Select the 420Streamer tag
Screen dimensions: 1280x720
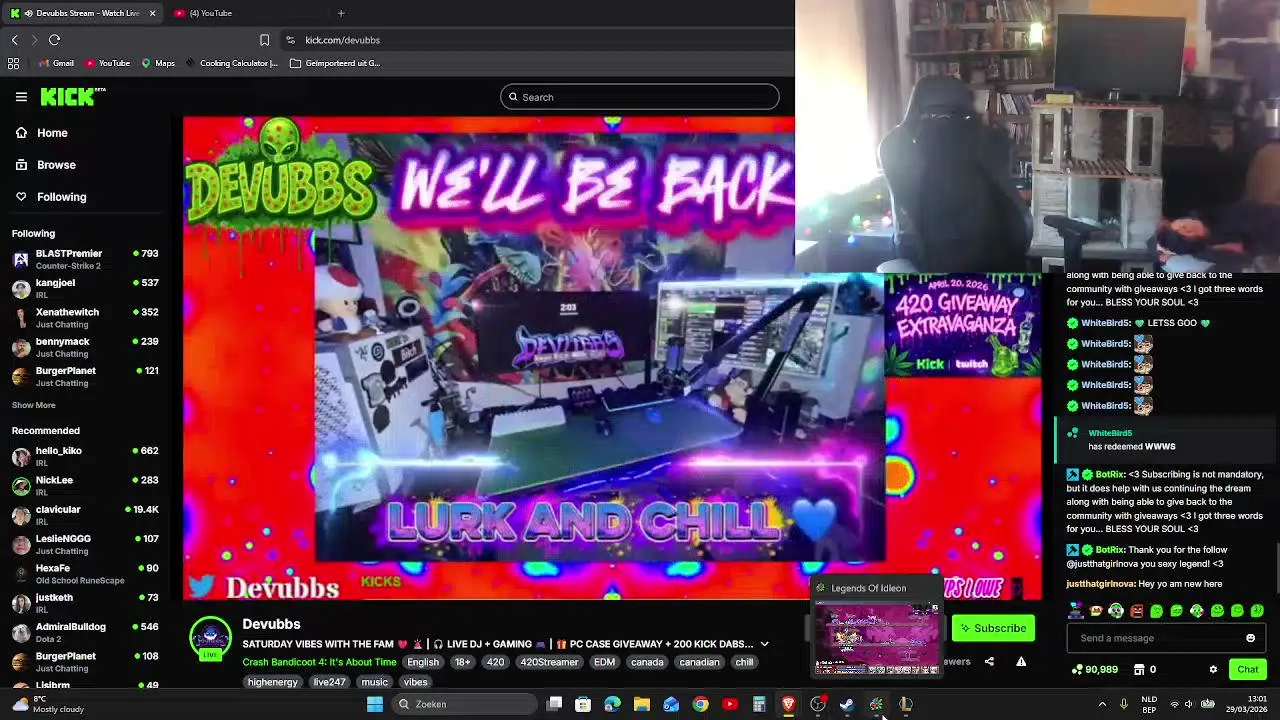click(549, 662)
